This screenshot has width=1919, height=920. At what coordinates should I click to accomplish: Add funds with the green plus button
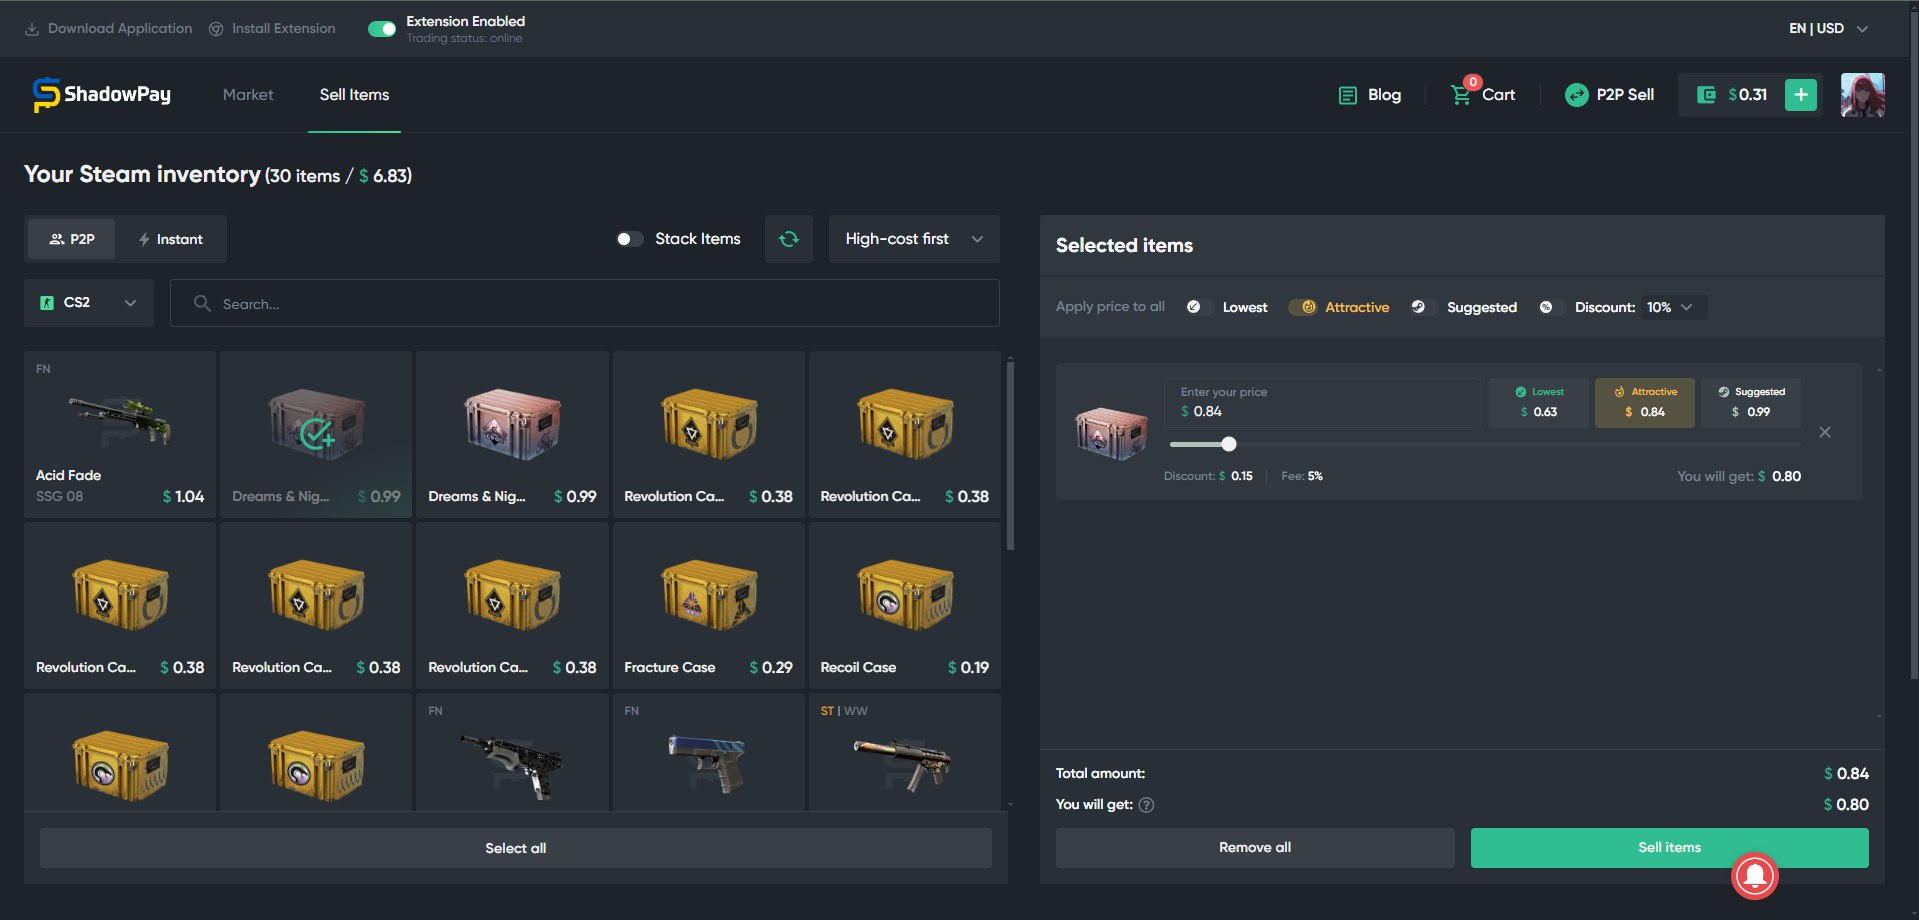tap(1801, 95)
